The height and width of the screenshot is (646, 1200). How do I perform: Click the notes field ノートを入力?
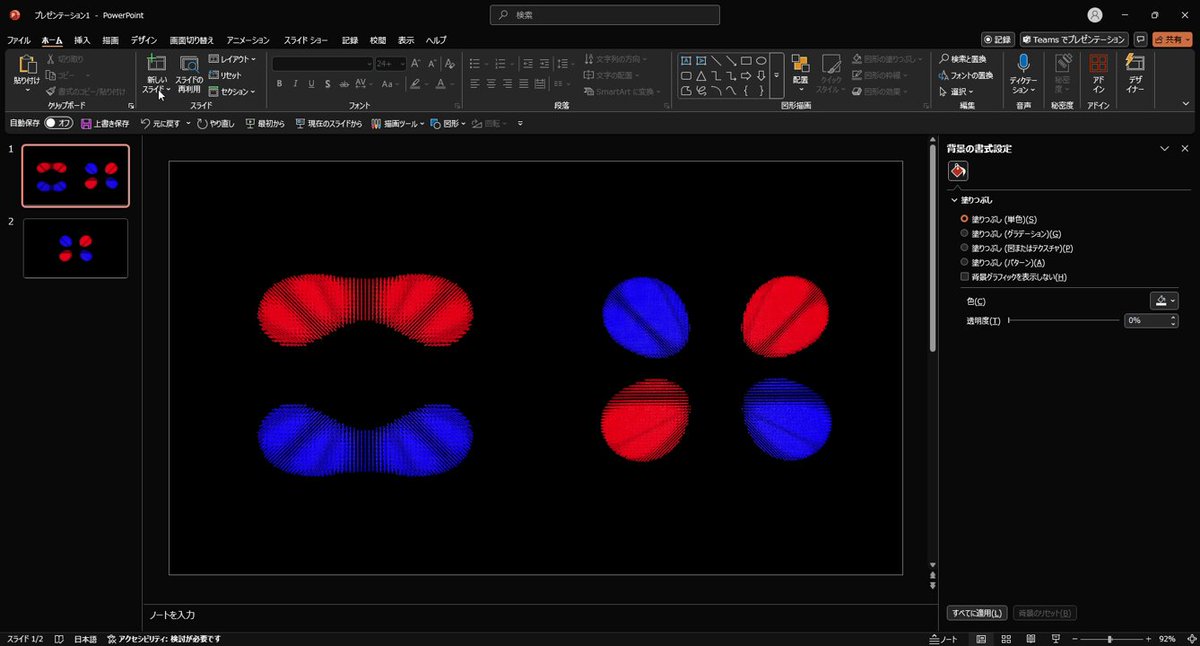pyautogui.click(x=172, y=614)
